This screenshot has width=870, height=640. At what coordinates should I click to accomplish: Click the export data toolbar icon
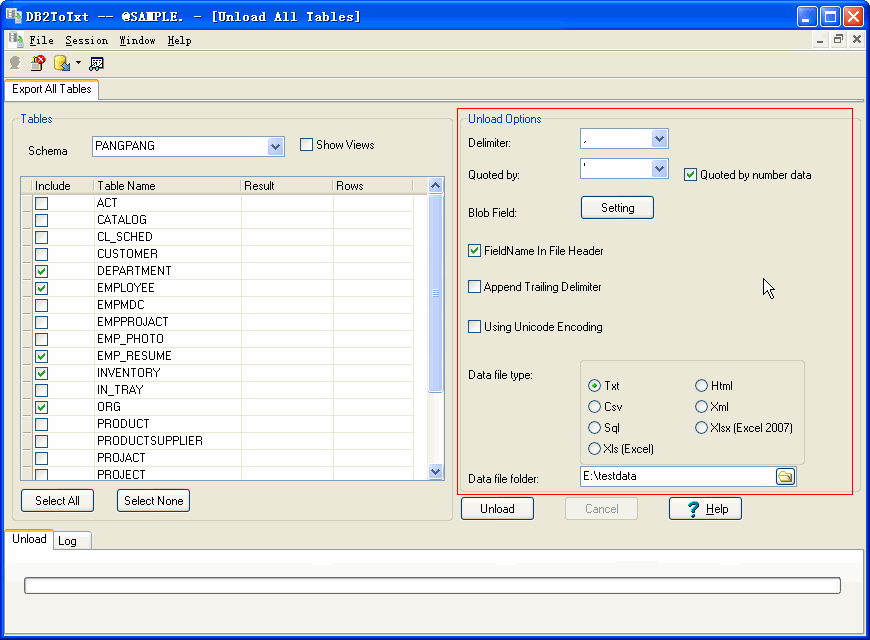pyautogui.click(x=62, y=63)
